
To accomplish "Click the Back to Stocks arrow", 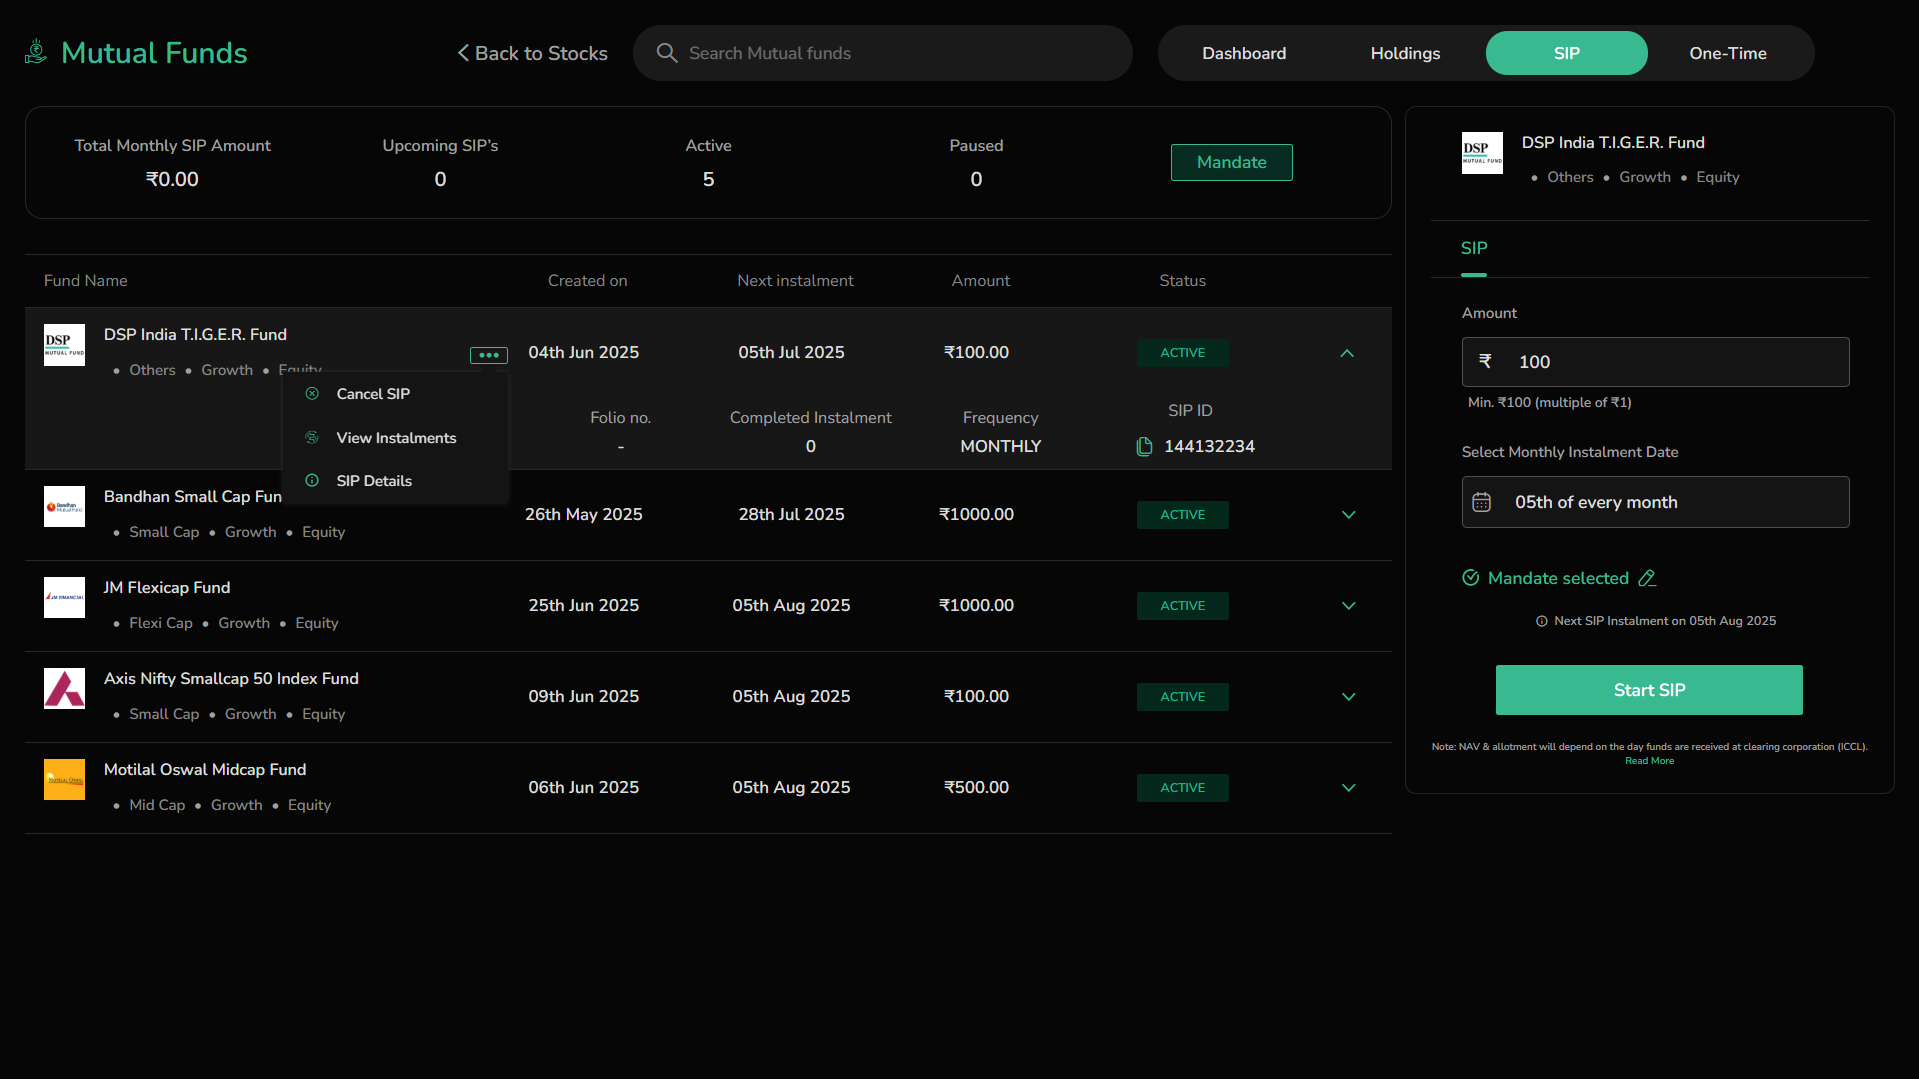I will coord(463,53).
